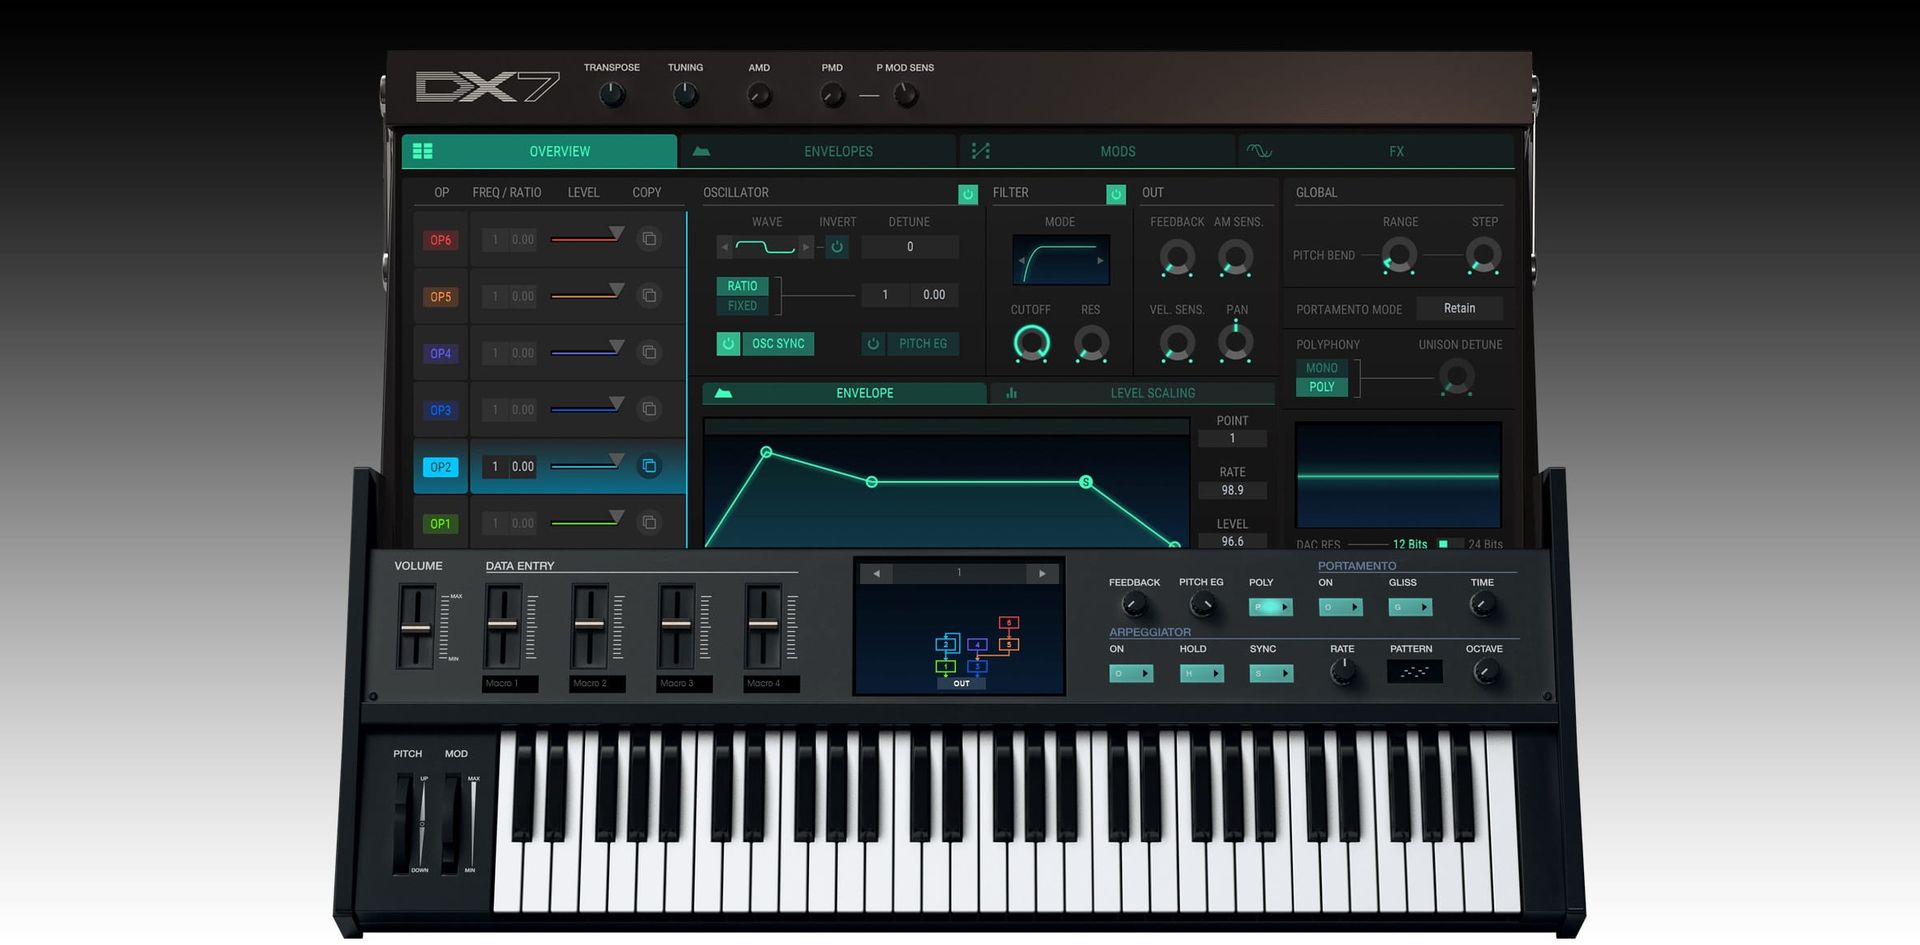Click the Macro 1 data entry fader
The height and width of the screenshot is (945, 1920).
click(x=503, y=627)
